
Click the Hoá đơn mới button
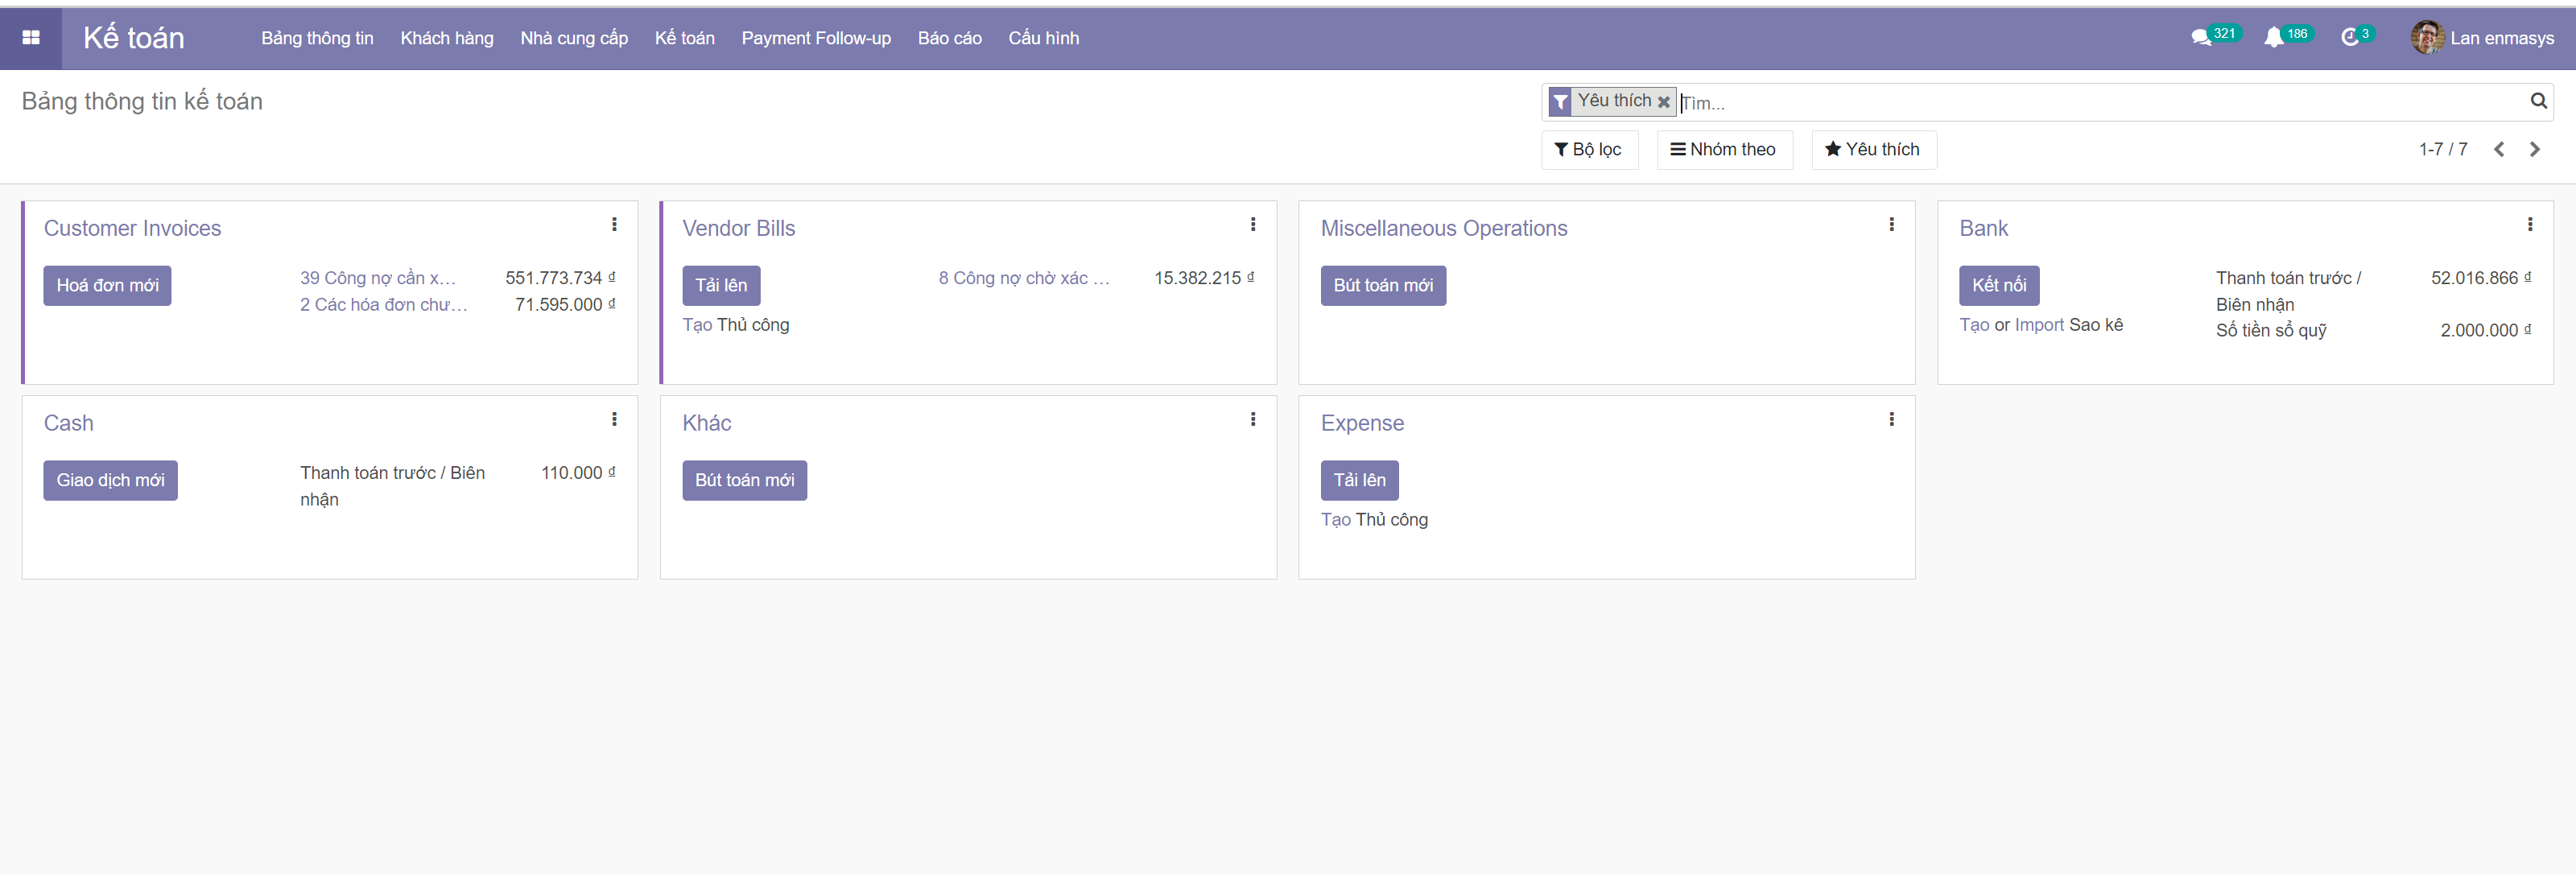[107, 286]
